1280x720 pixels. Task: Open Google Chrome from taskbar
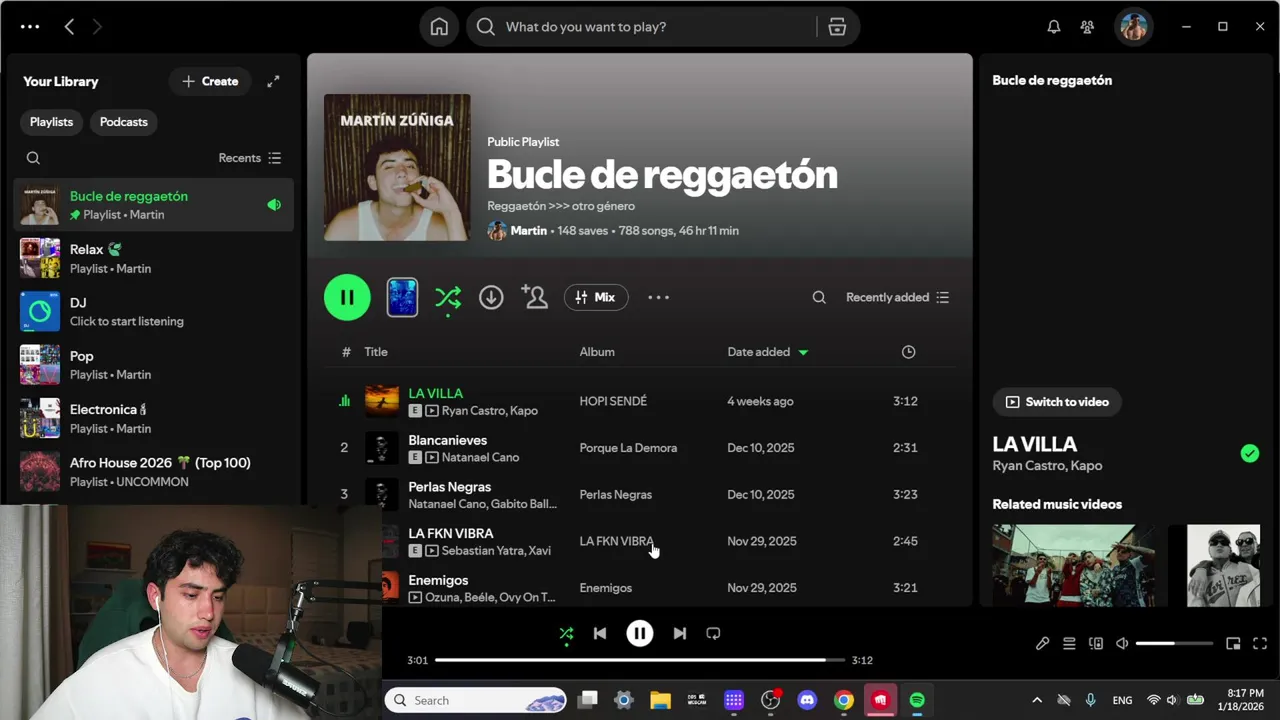pos(844,700)
